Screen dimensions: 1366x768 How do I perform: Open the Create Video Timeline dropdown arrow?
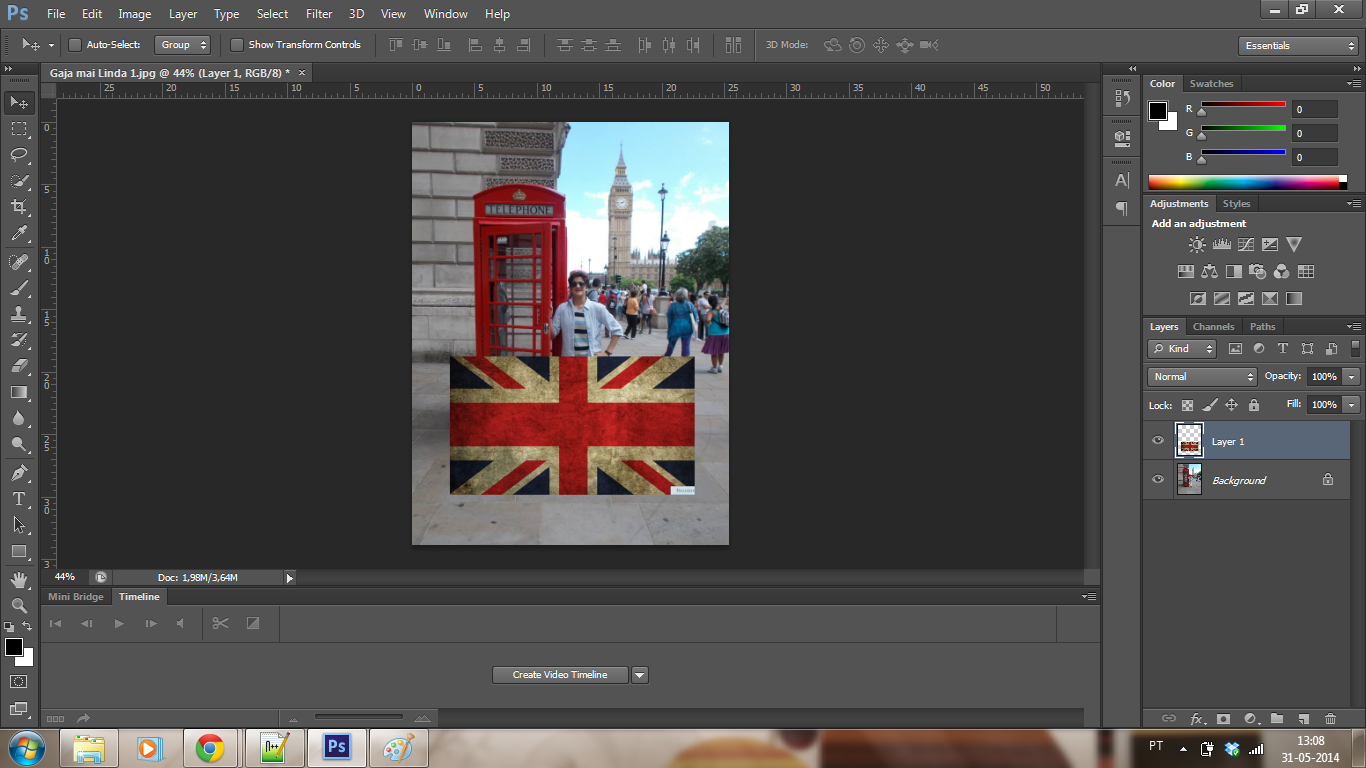640,675
